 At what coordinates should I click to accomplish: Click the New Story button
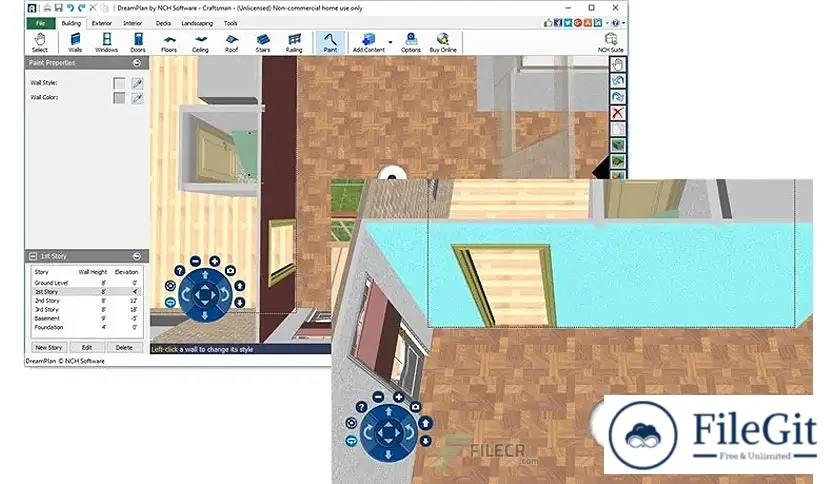coord(49,348)
